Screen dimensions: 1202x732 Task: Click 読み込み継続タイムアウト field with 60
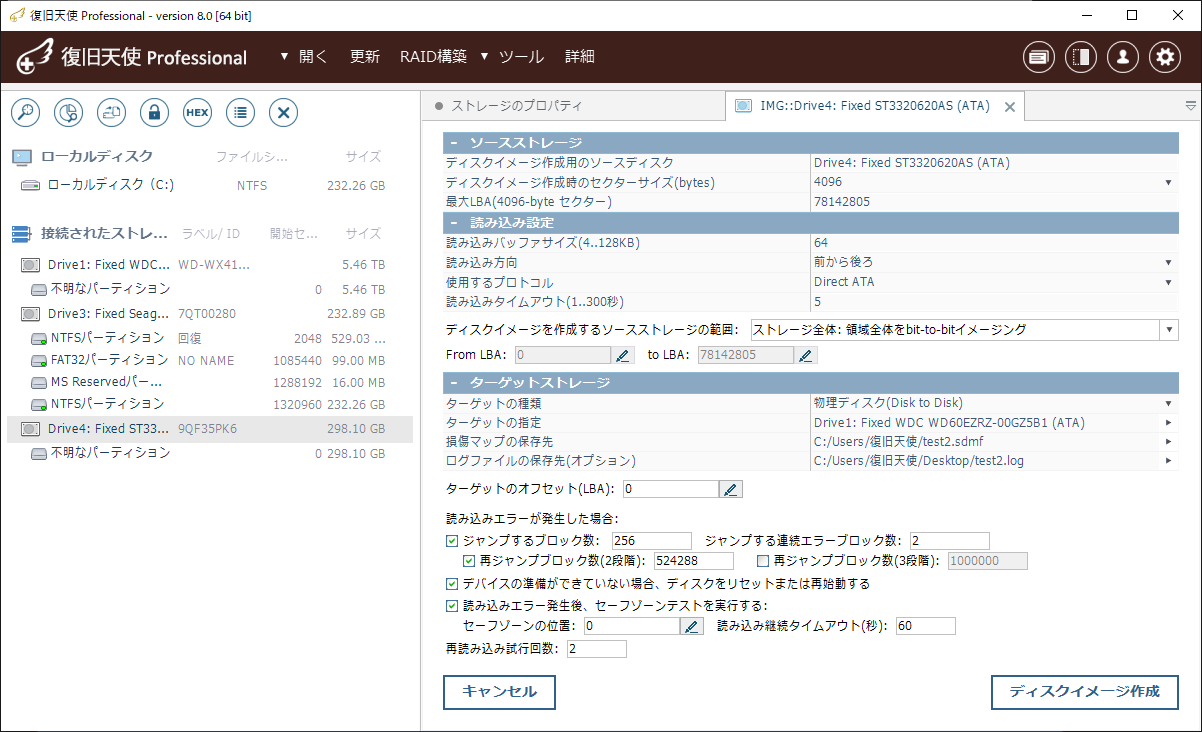[x=925, y=626]
